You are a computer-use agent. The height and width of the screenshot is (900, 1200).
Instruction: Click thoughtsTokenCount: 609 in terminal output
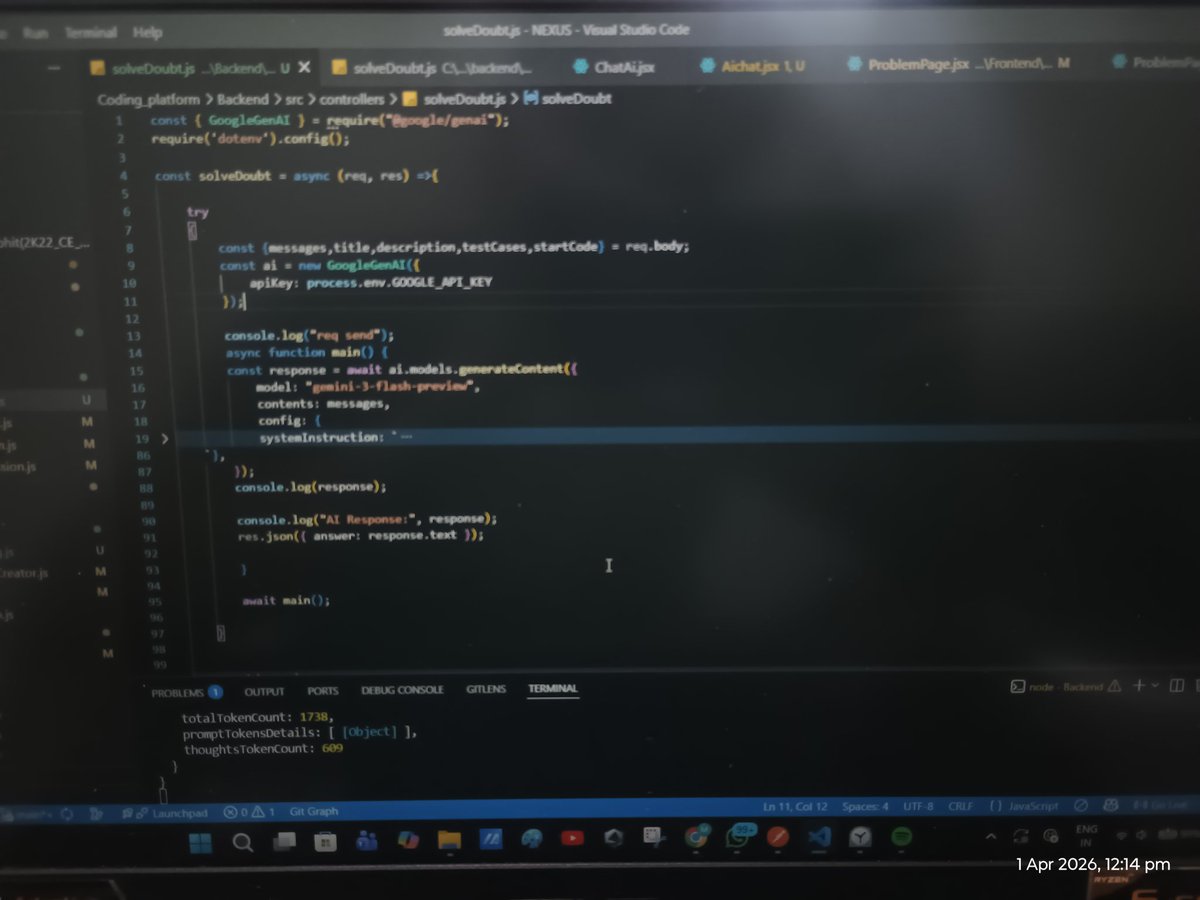point(263,748)
